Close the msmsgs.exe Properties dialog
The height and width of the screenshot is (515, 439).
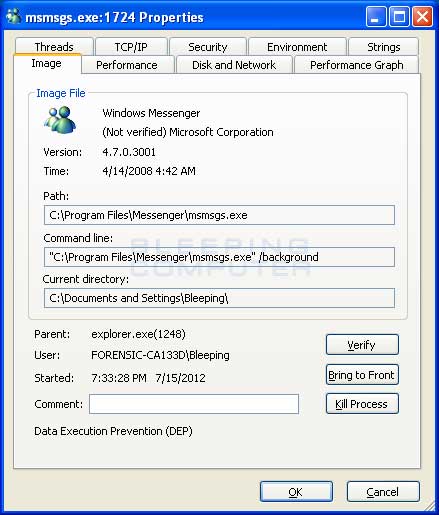point(422,16)
